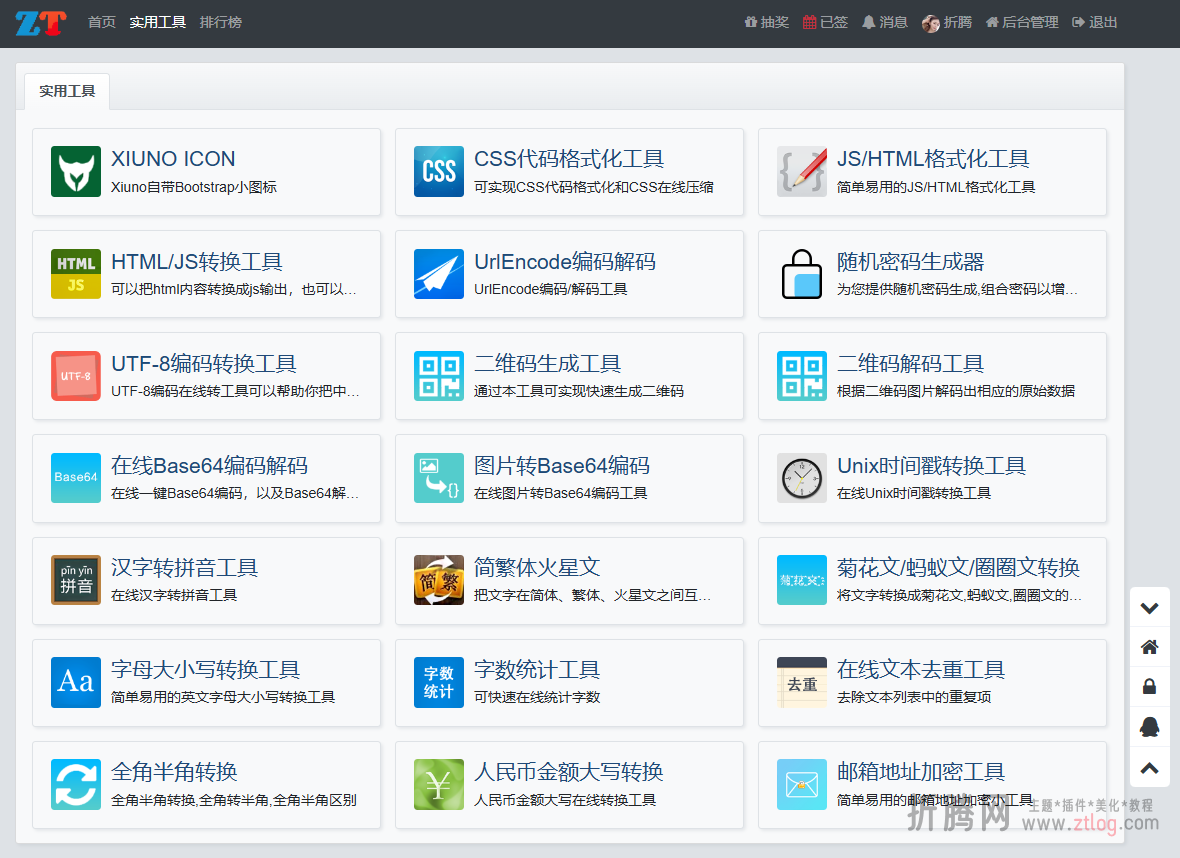Click the 后台管理 admin link

point(1022,22)
